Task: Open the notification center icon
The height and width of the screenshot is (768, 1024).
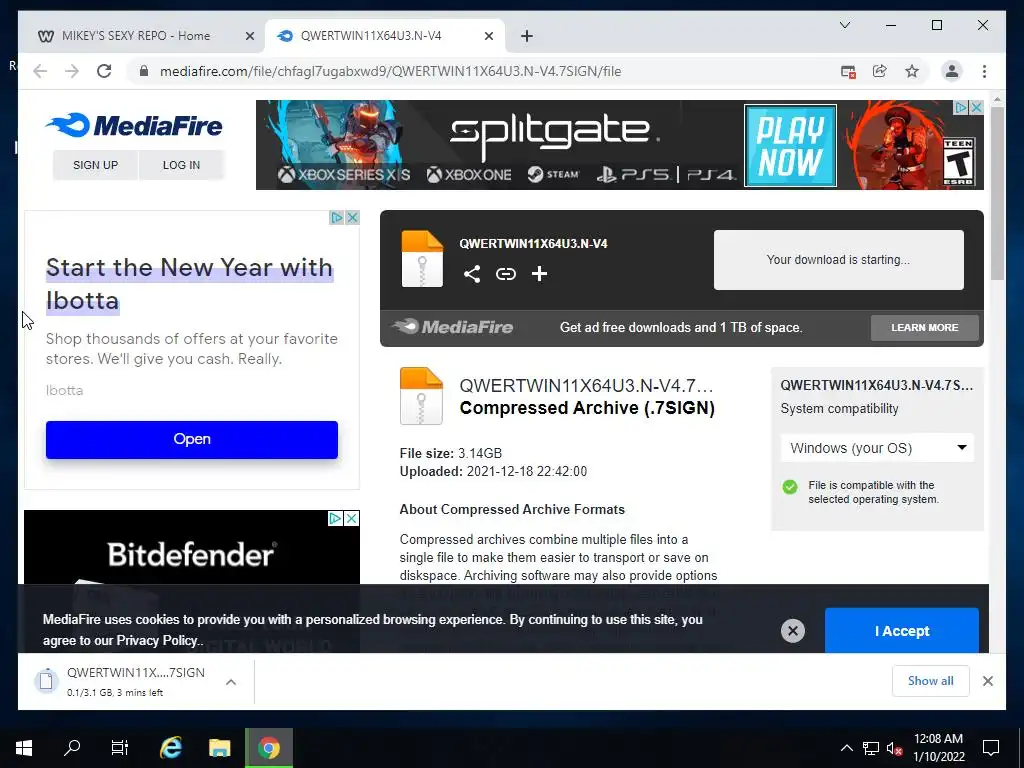Action: point(991,748)
